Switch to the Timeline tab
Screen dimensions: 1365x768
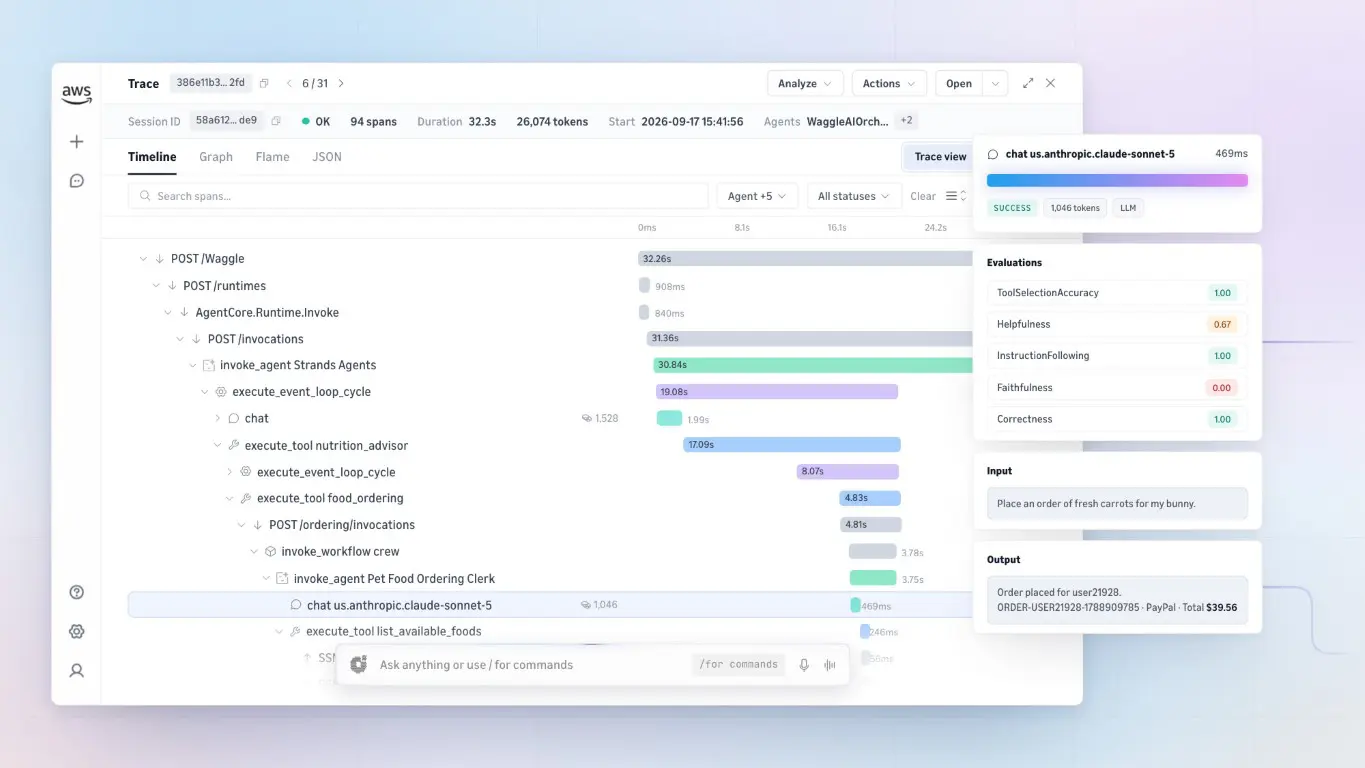pos(152,157)
